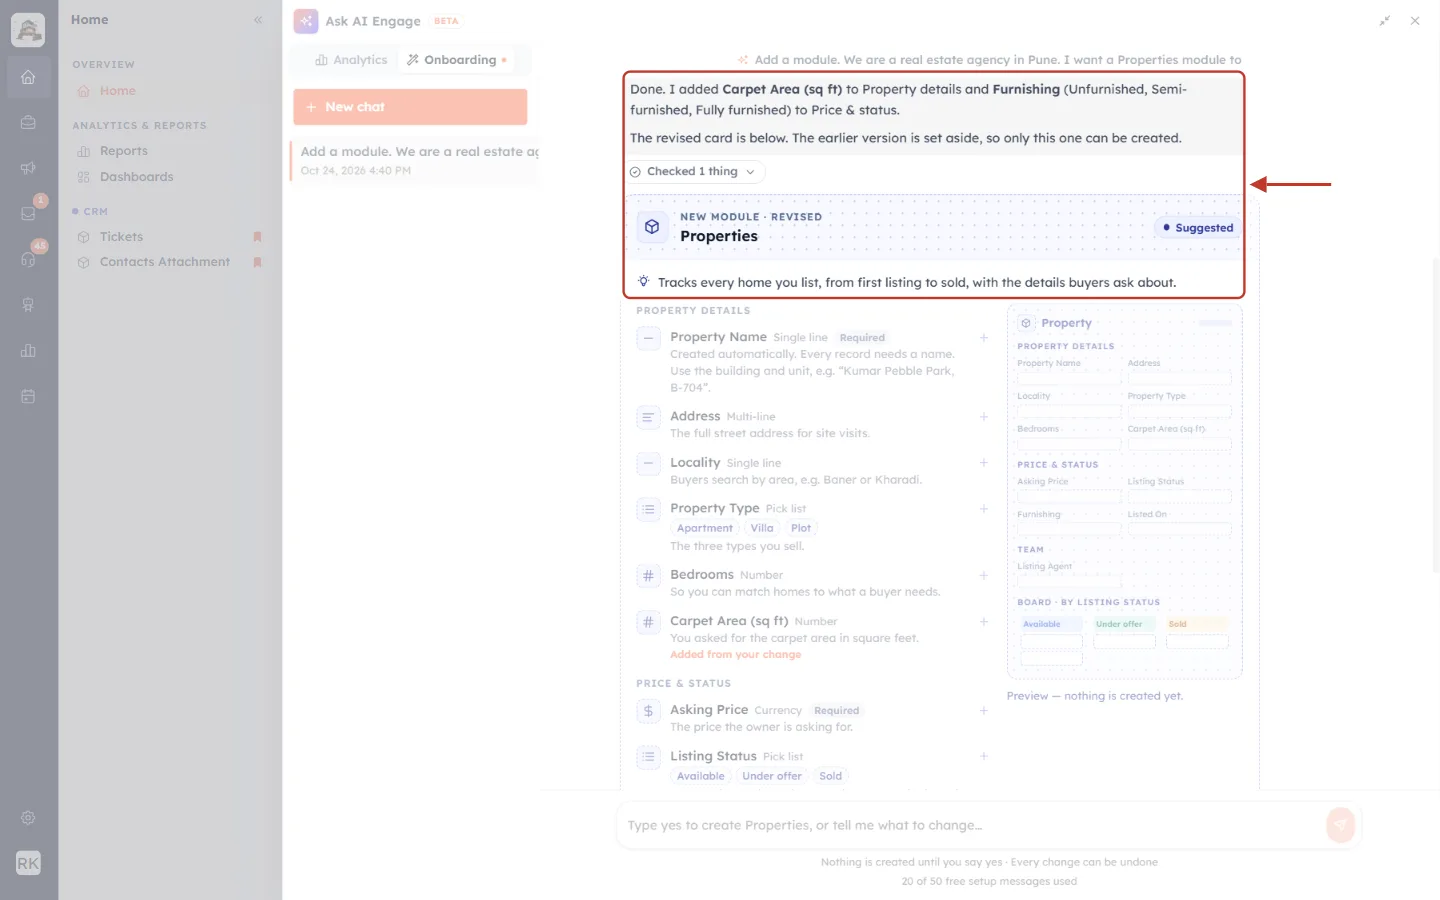
Task: Open the megaphone icon in the left rail
Action: [28, 168]
